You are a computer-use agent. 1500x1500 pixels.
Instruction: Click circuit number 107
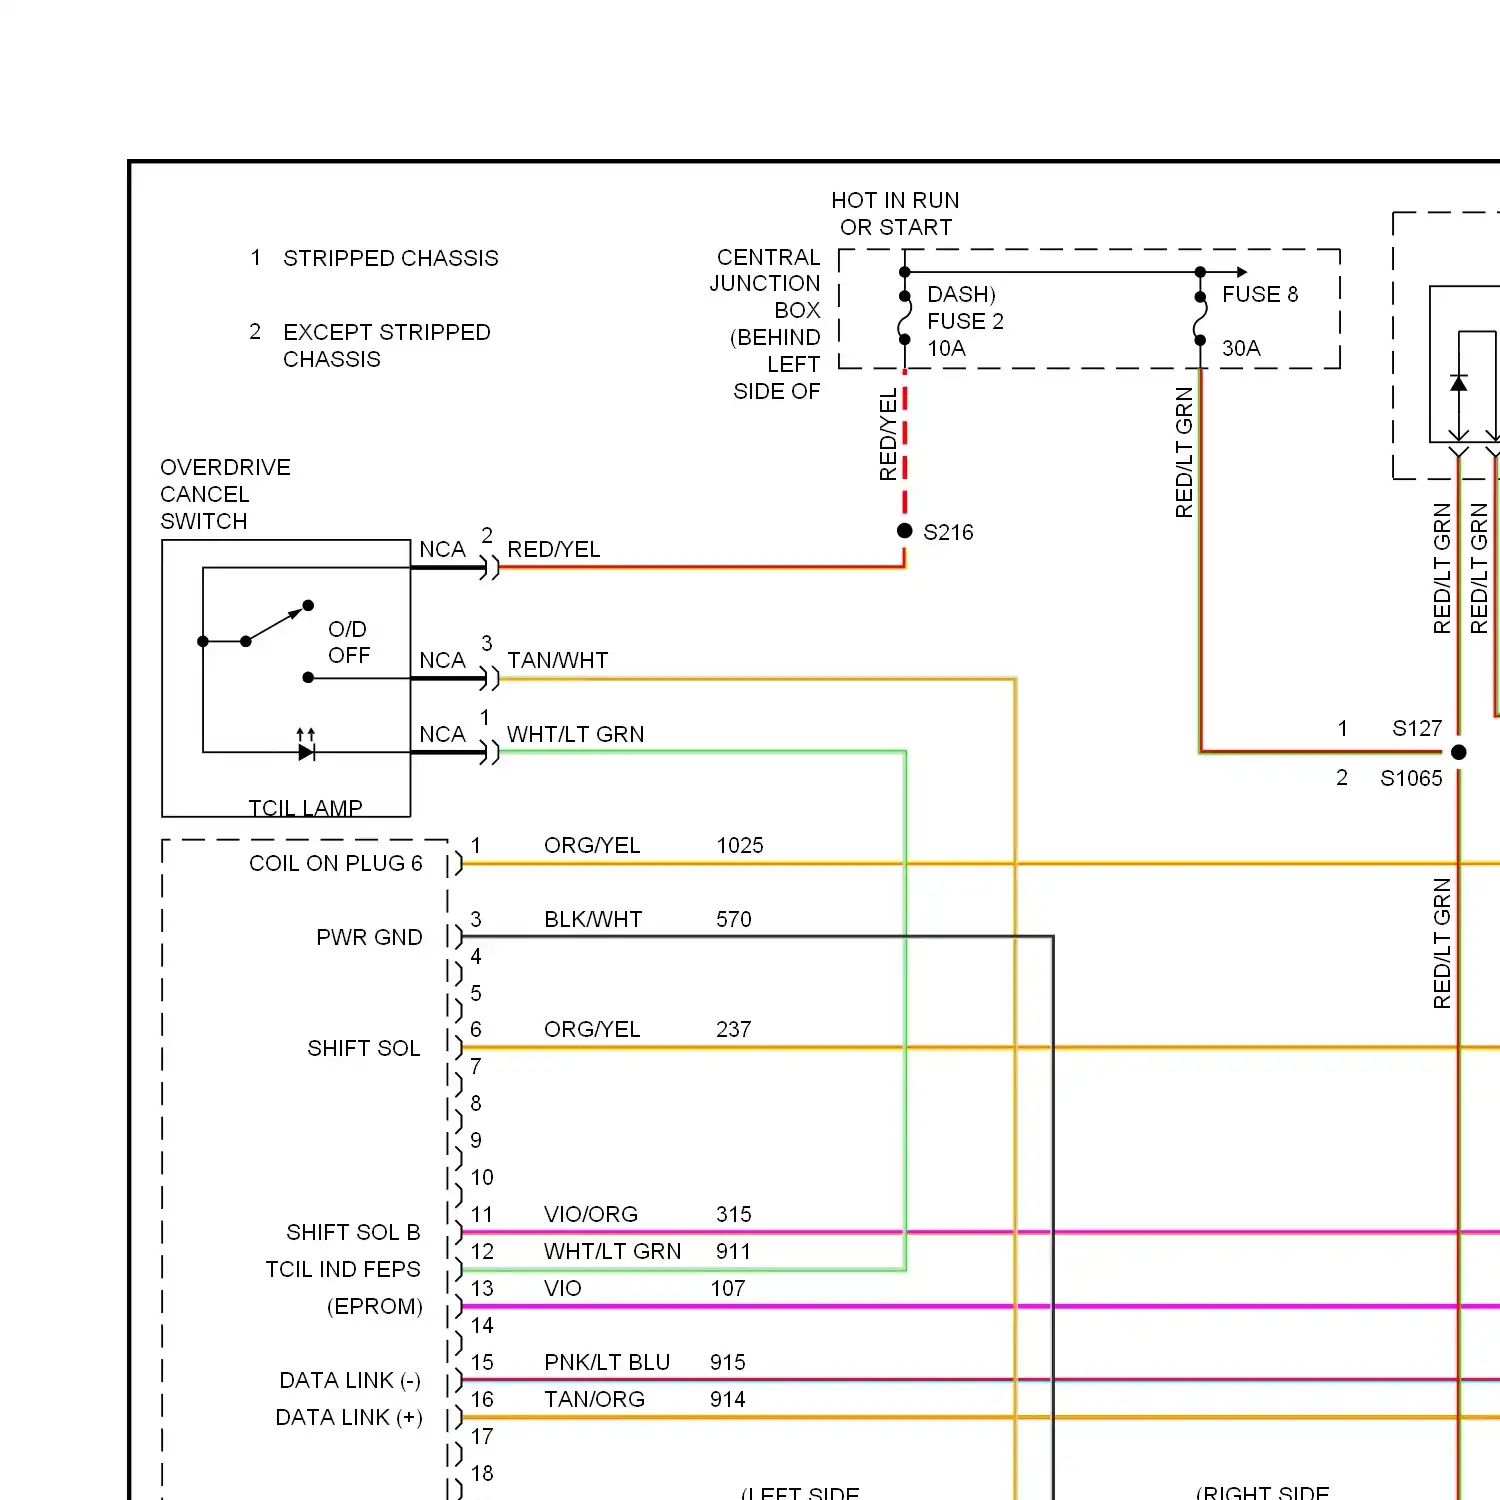(x=728, y=1288)
